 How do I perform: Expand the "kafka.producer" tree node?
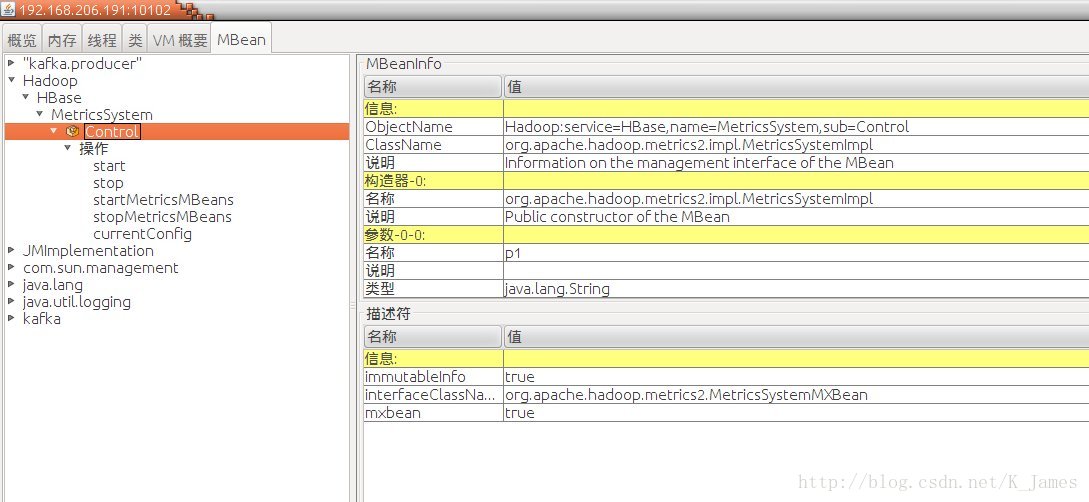11,63
